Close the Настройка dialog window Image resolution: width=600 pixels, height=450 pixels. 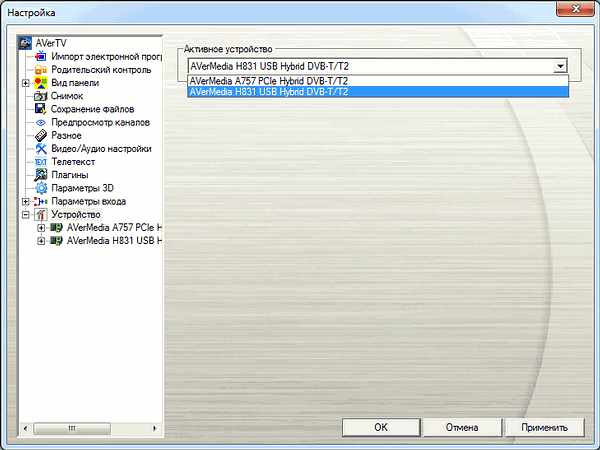pyautogui.click(x=575, y=8)
